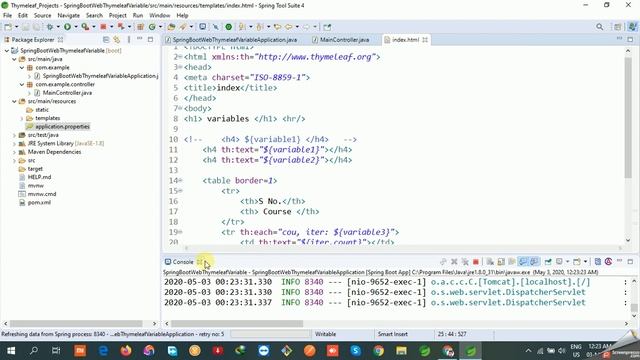This screenshot has height=360, width=640.
Task: Click the Windows Start button
Action: coord(11,351)
